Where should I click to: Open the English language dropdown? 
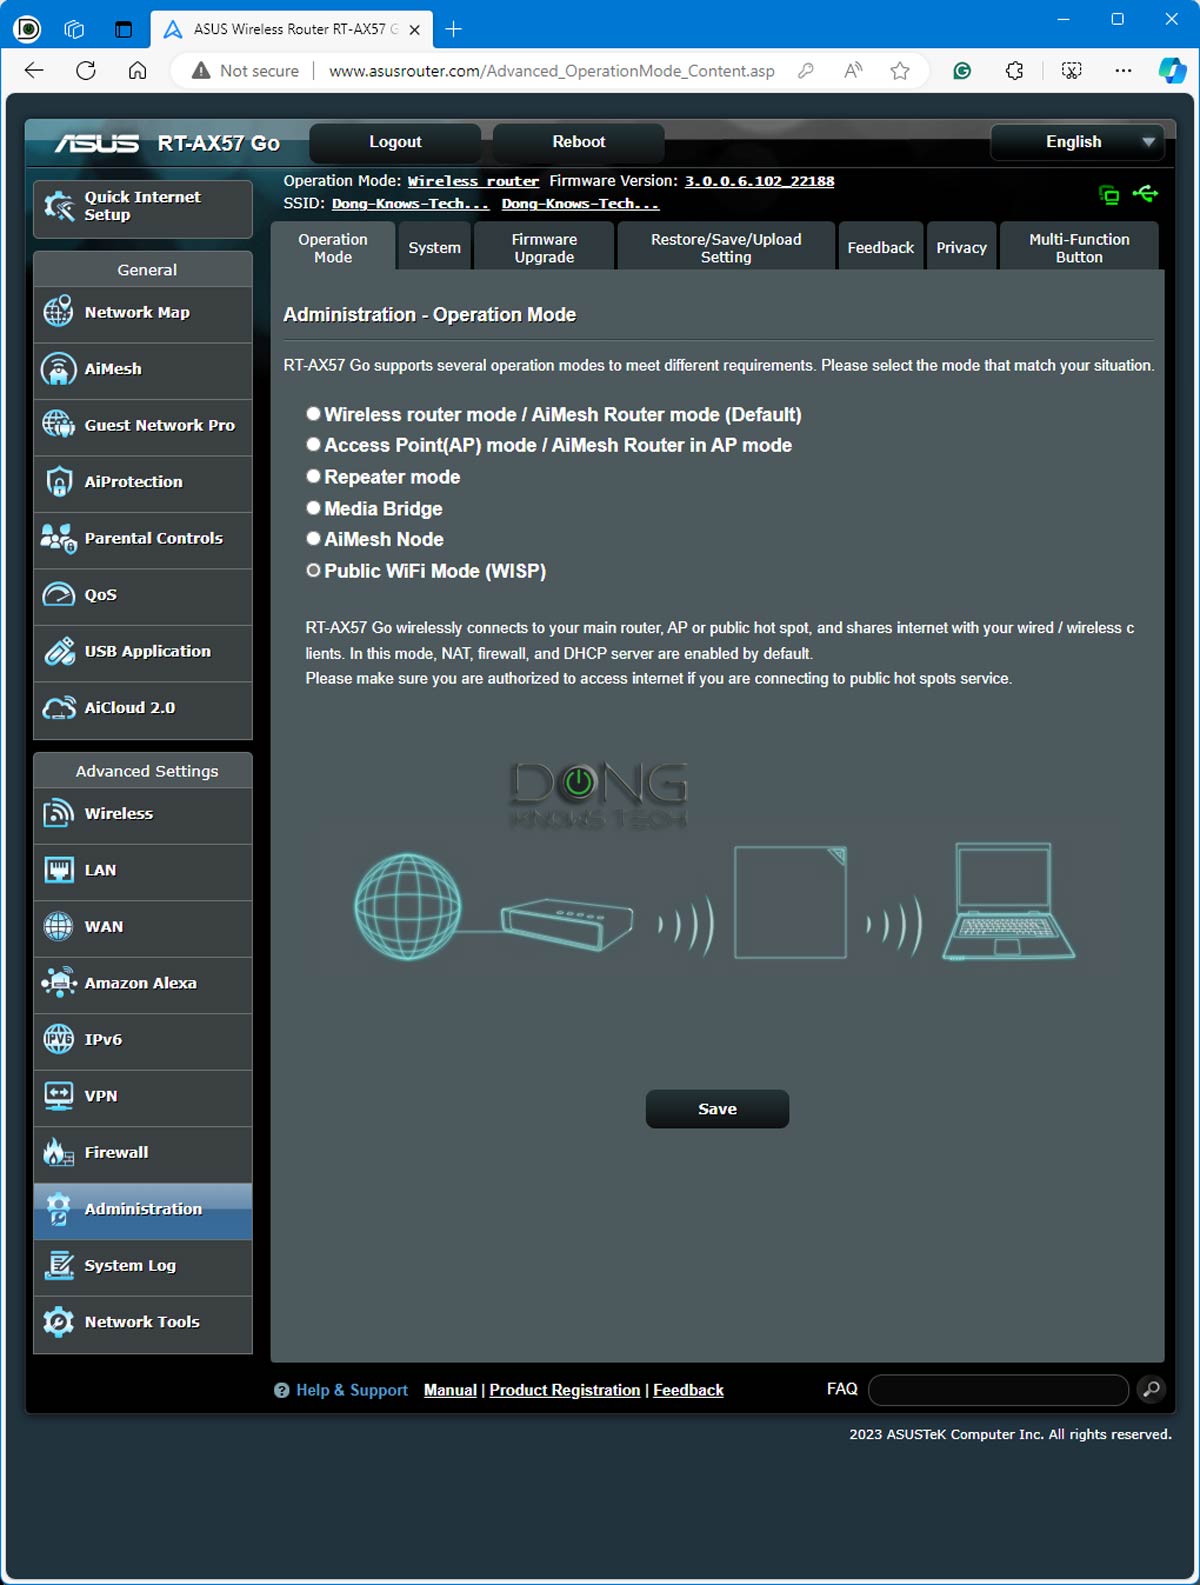(x=1077, y=142)
